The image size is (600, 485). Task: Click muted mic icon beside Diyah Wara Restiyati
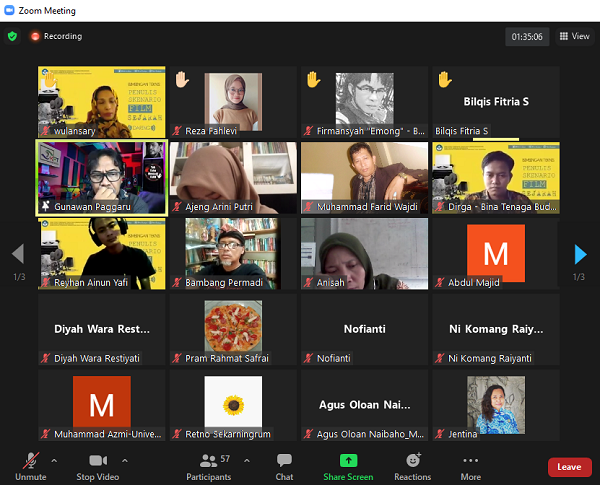click(45, 358)
